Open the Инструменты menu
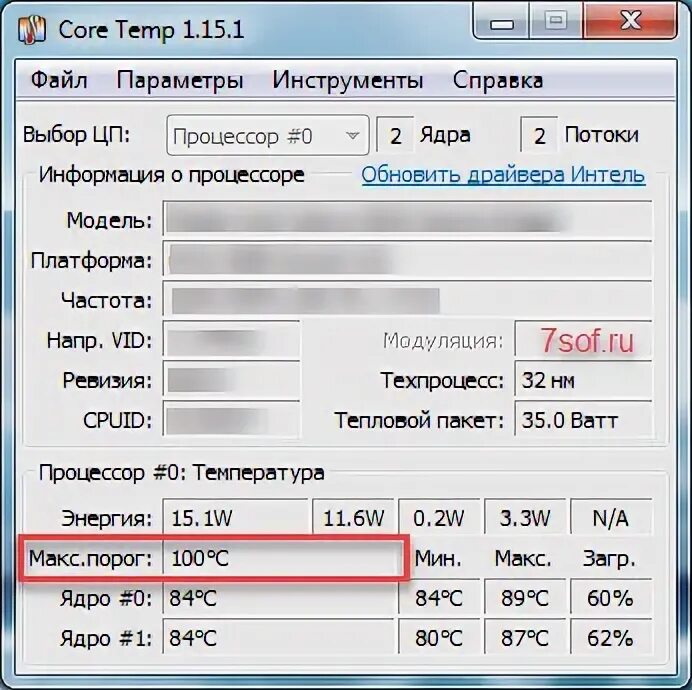This screenshot has height=690, width=692. point(348,81)
